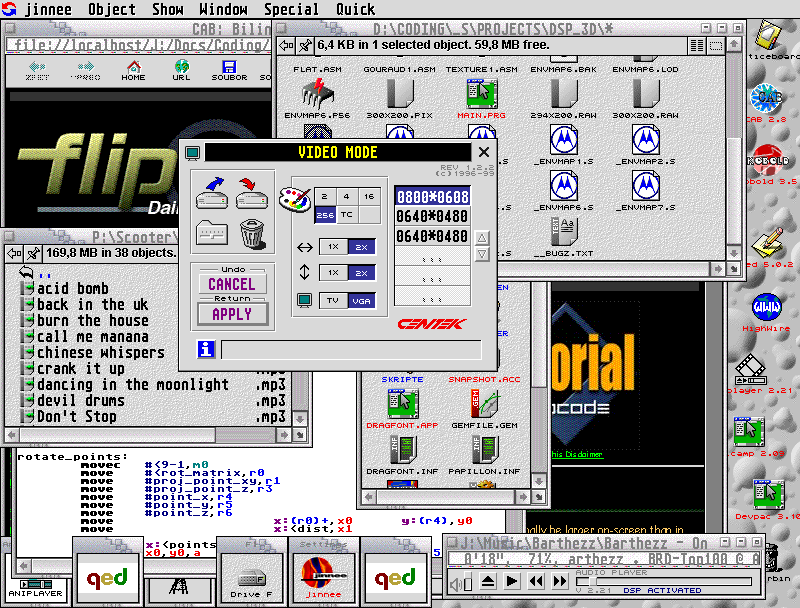Click the Drive F icon in the bottom dock
Screen dimensions: 800x608
252,577
